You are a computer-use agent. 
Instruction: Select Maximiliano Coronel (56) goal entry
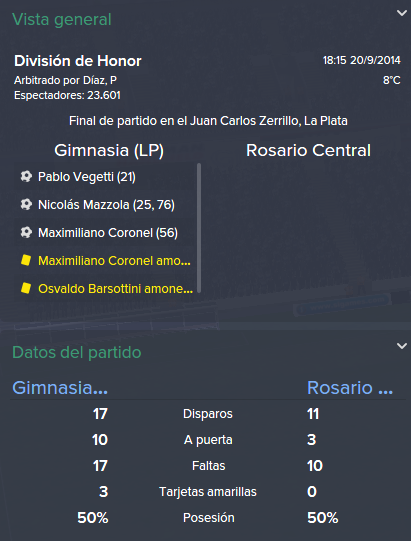click(108, 233)
